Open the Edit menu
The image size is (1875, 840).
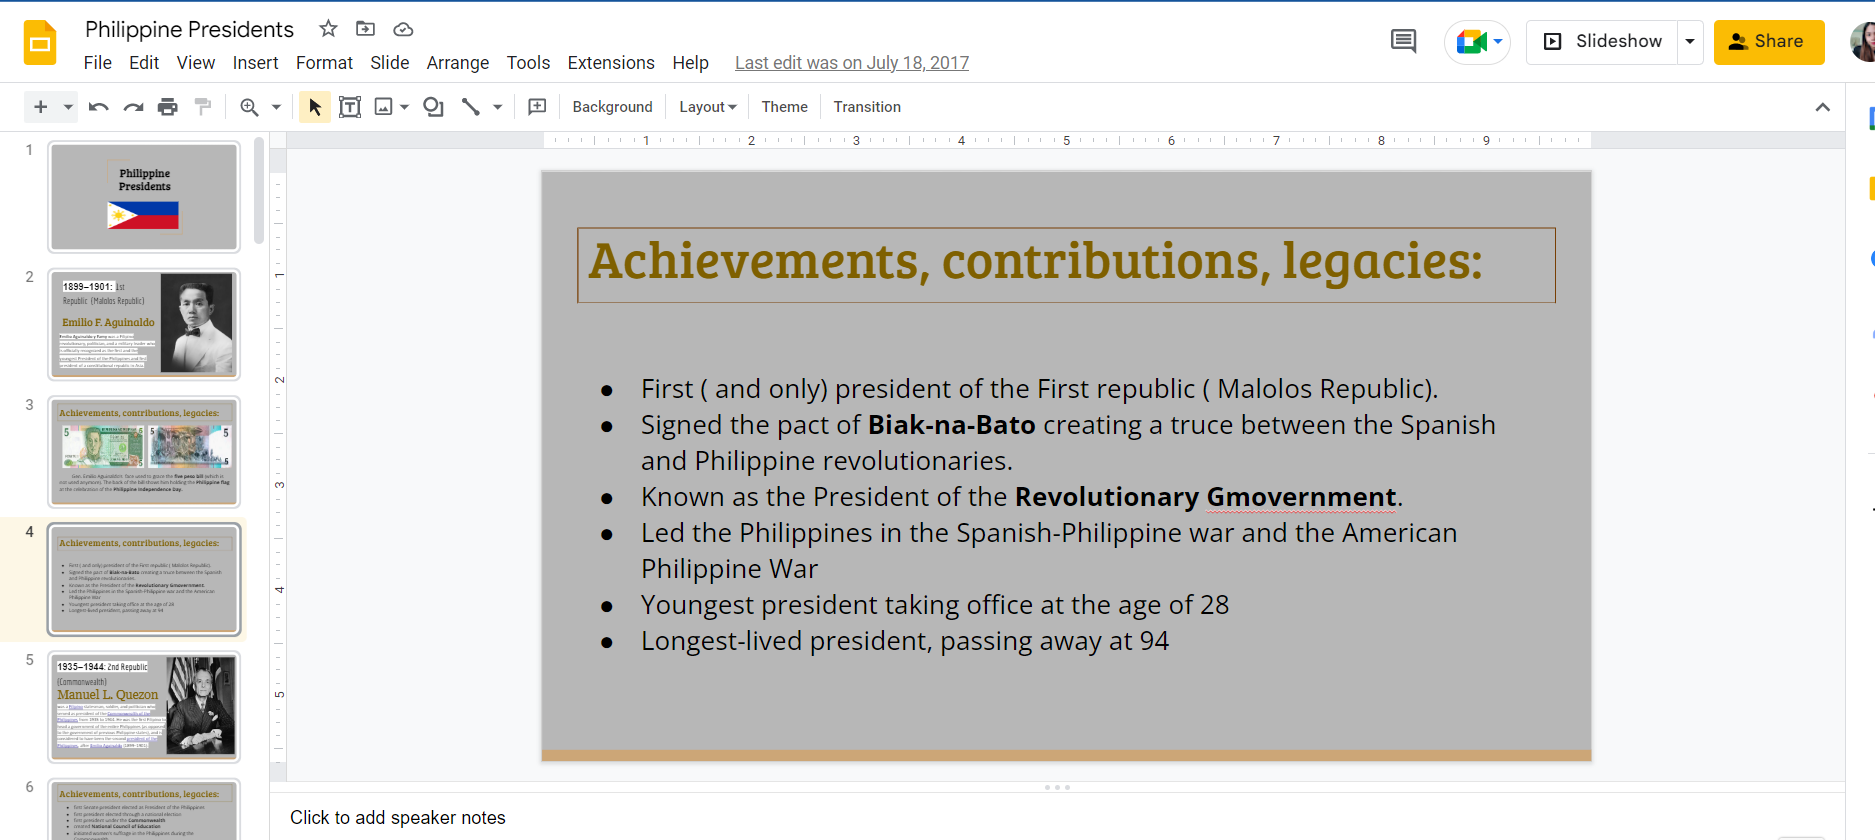[x=144, y=63]
